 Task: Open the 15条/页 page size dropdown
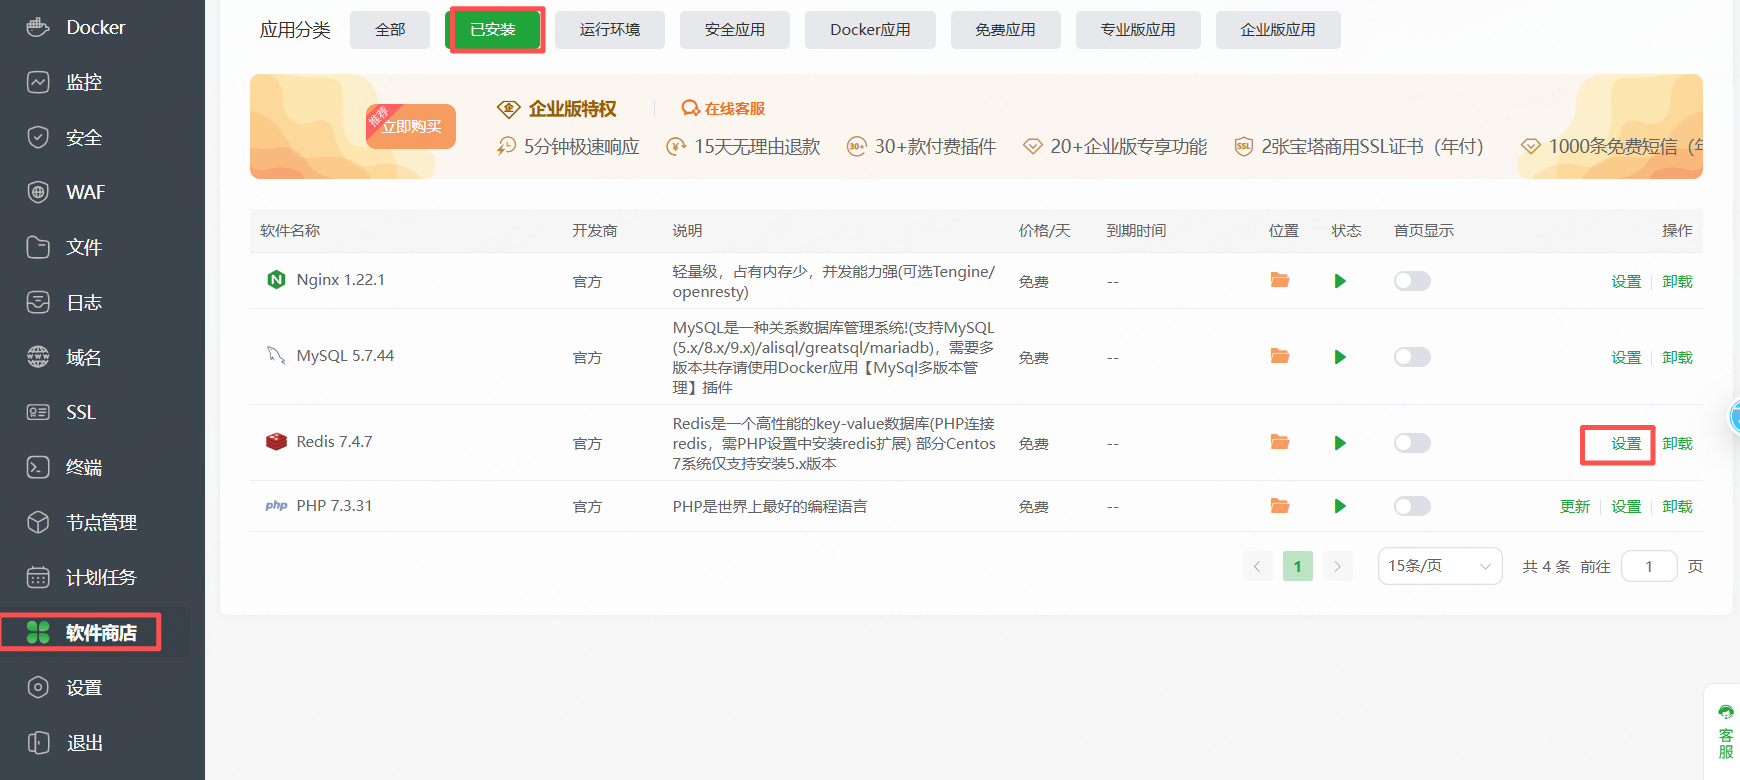coord(1440,566)
